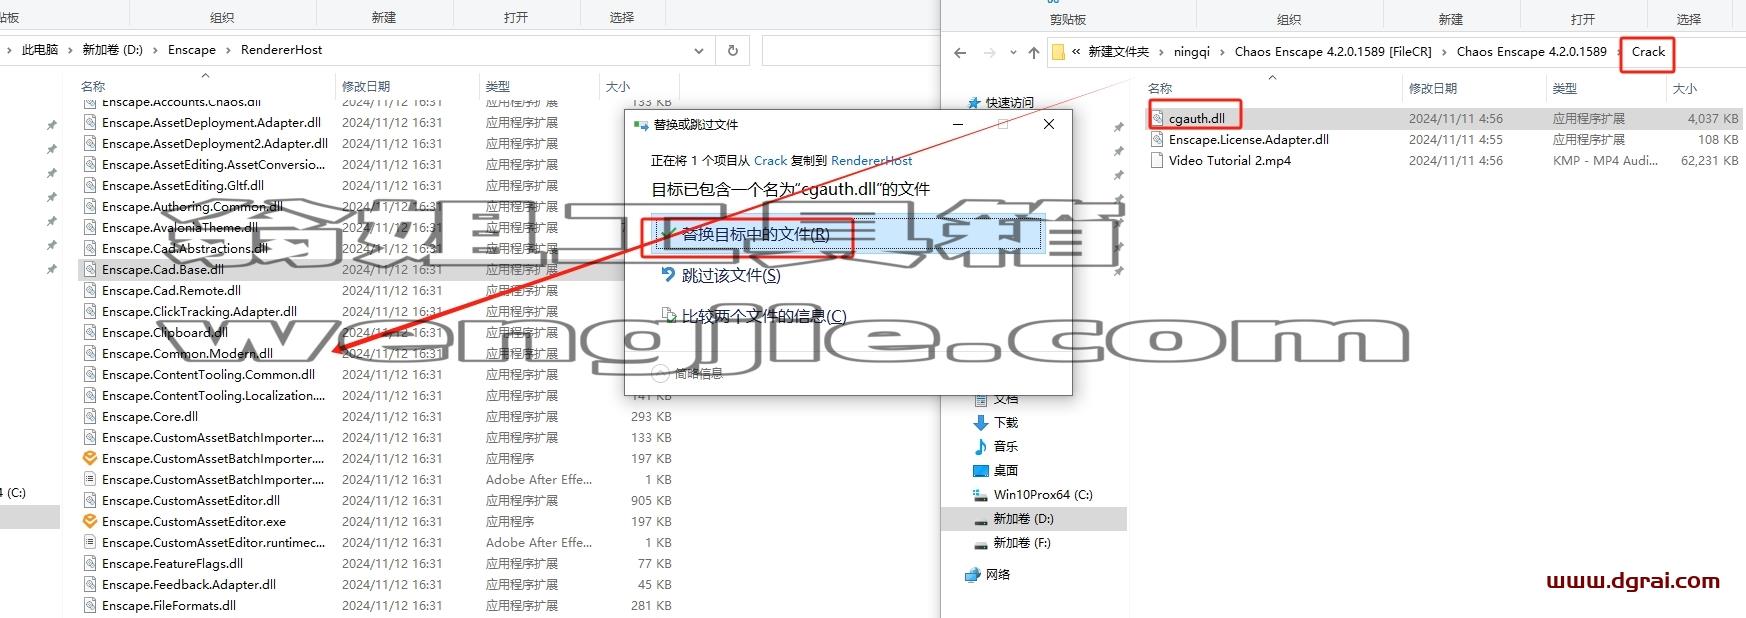Click the folder icon in Crack address bar

[1058, 52]
